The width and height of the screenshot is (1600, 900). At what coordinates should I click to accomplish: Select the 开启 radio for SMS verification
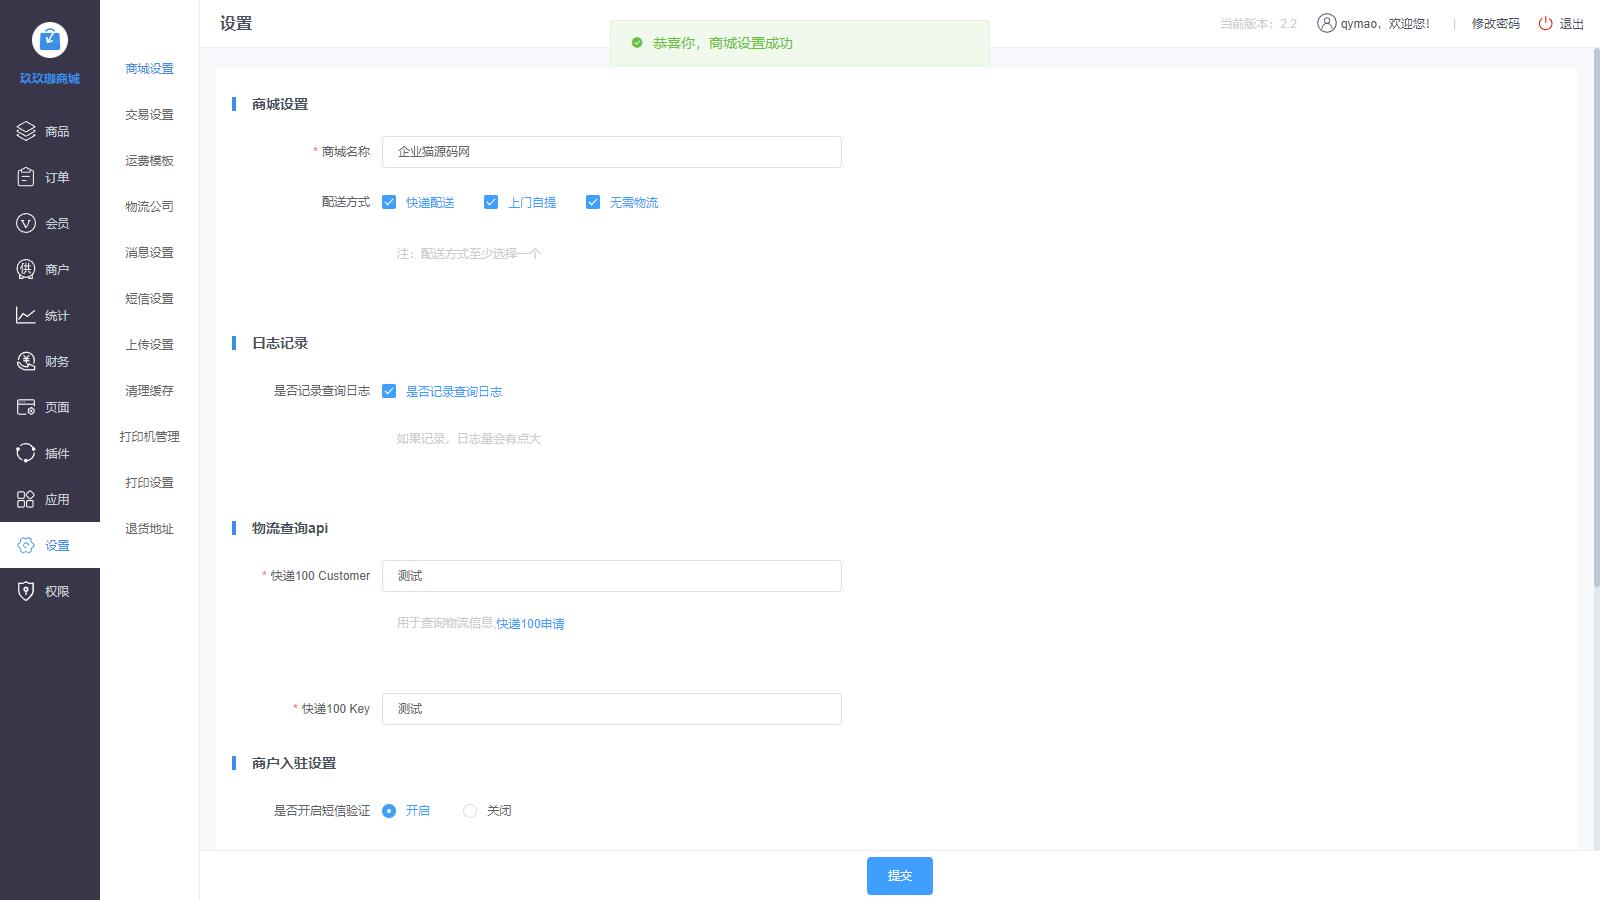[x=389, y=811]
